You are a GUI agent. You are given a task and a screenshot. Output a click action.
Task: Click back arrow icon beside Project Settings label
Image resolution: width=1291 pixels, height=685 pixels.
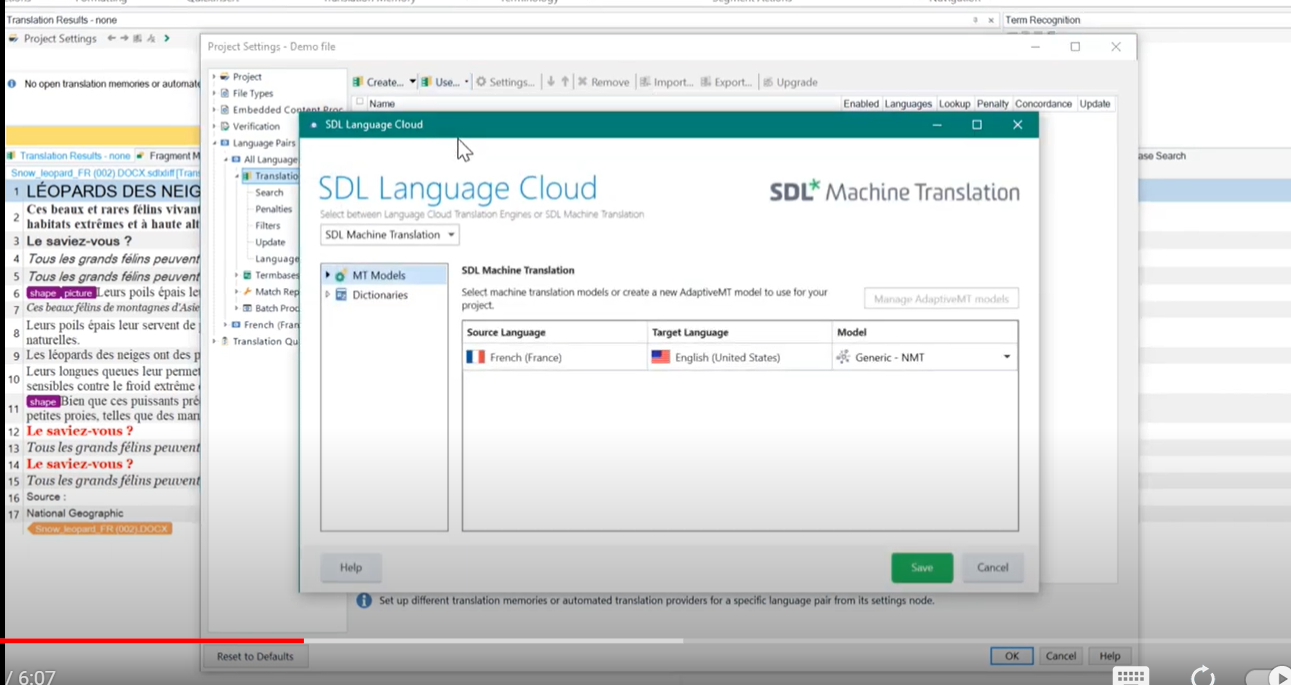112,38
